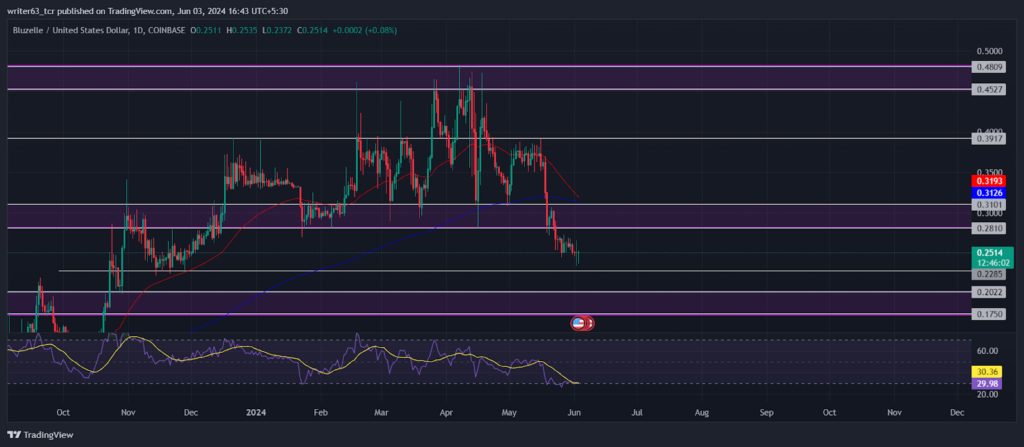This screenshot has width=1024, height=447.
Task: Click the US flag event marker
Action: (578, 322)
